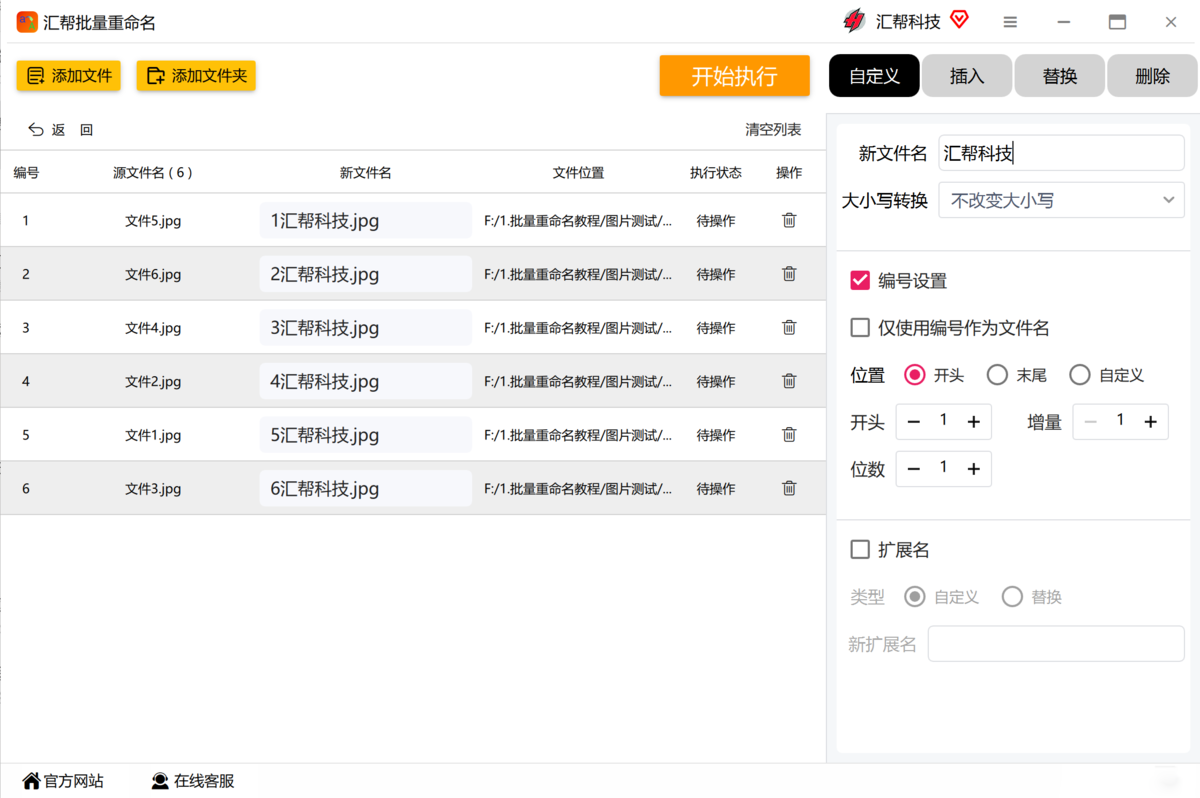Viewport: 1200px width, 798px height.
Task: Remove 文件3.jpg using its trash icon
Action: click(789, 489)
